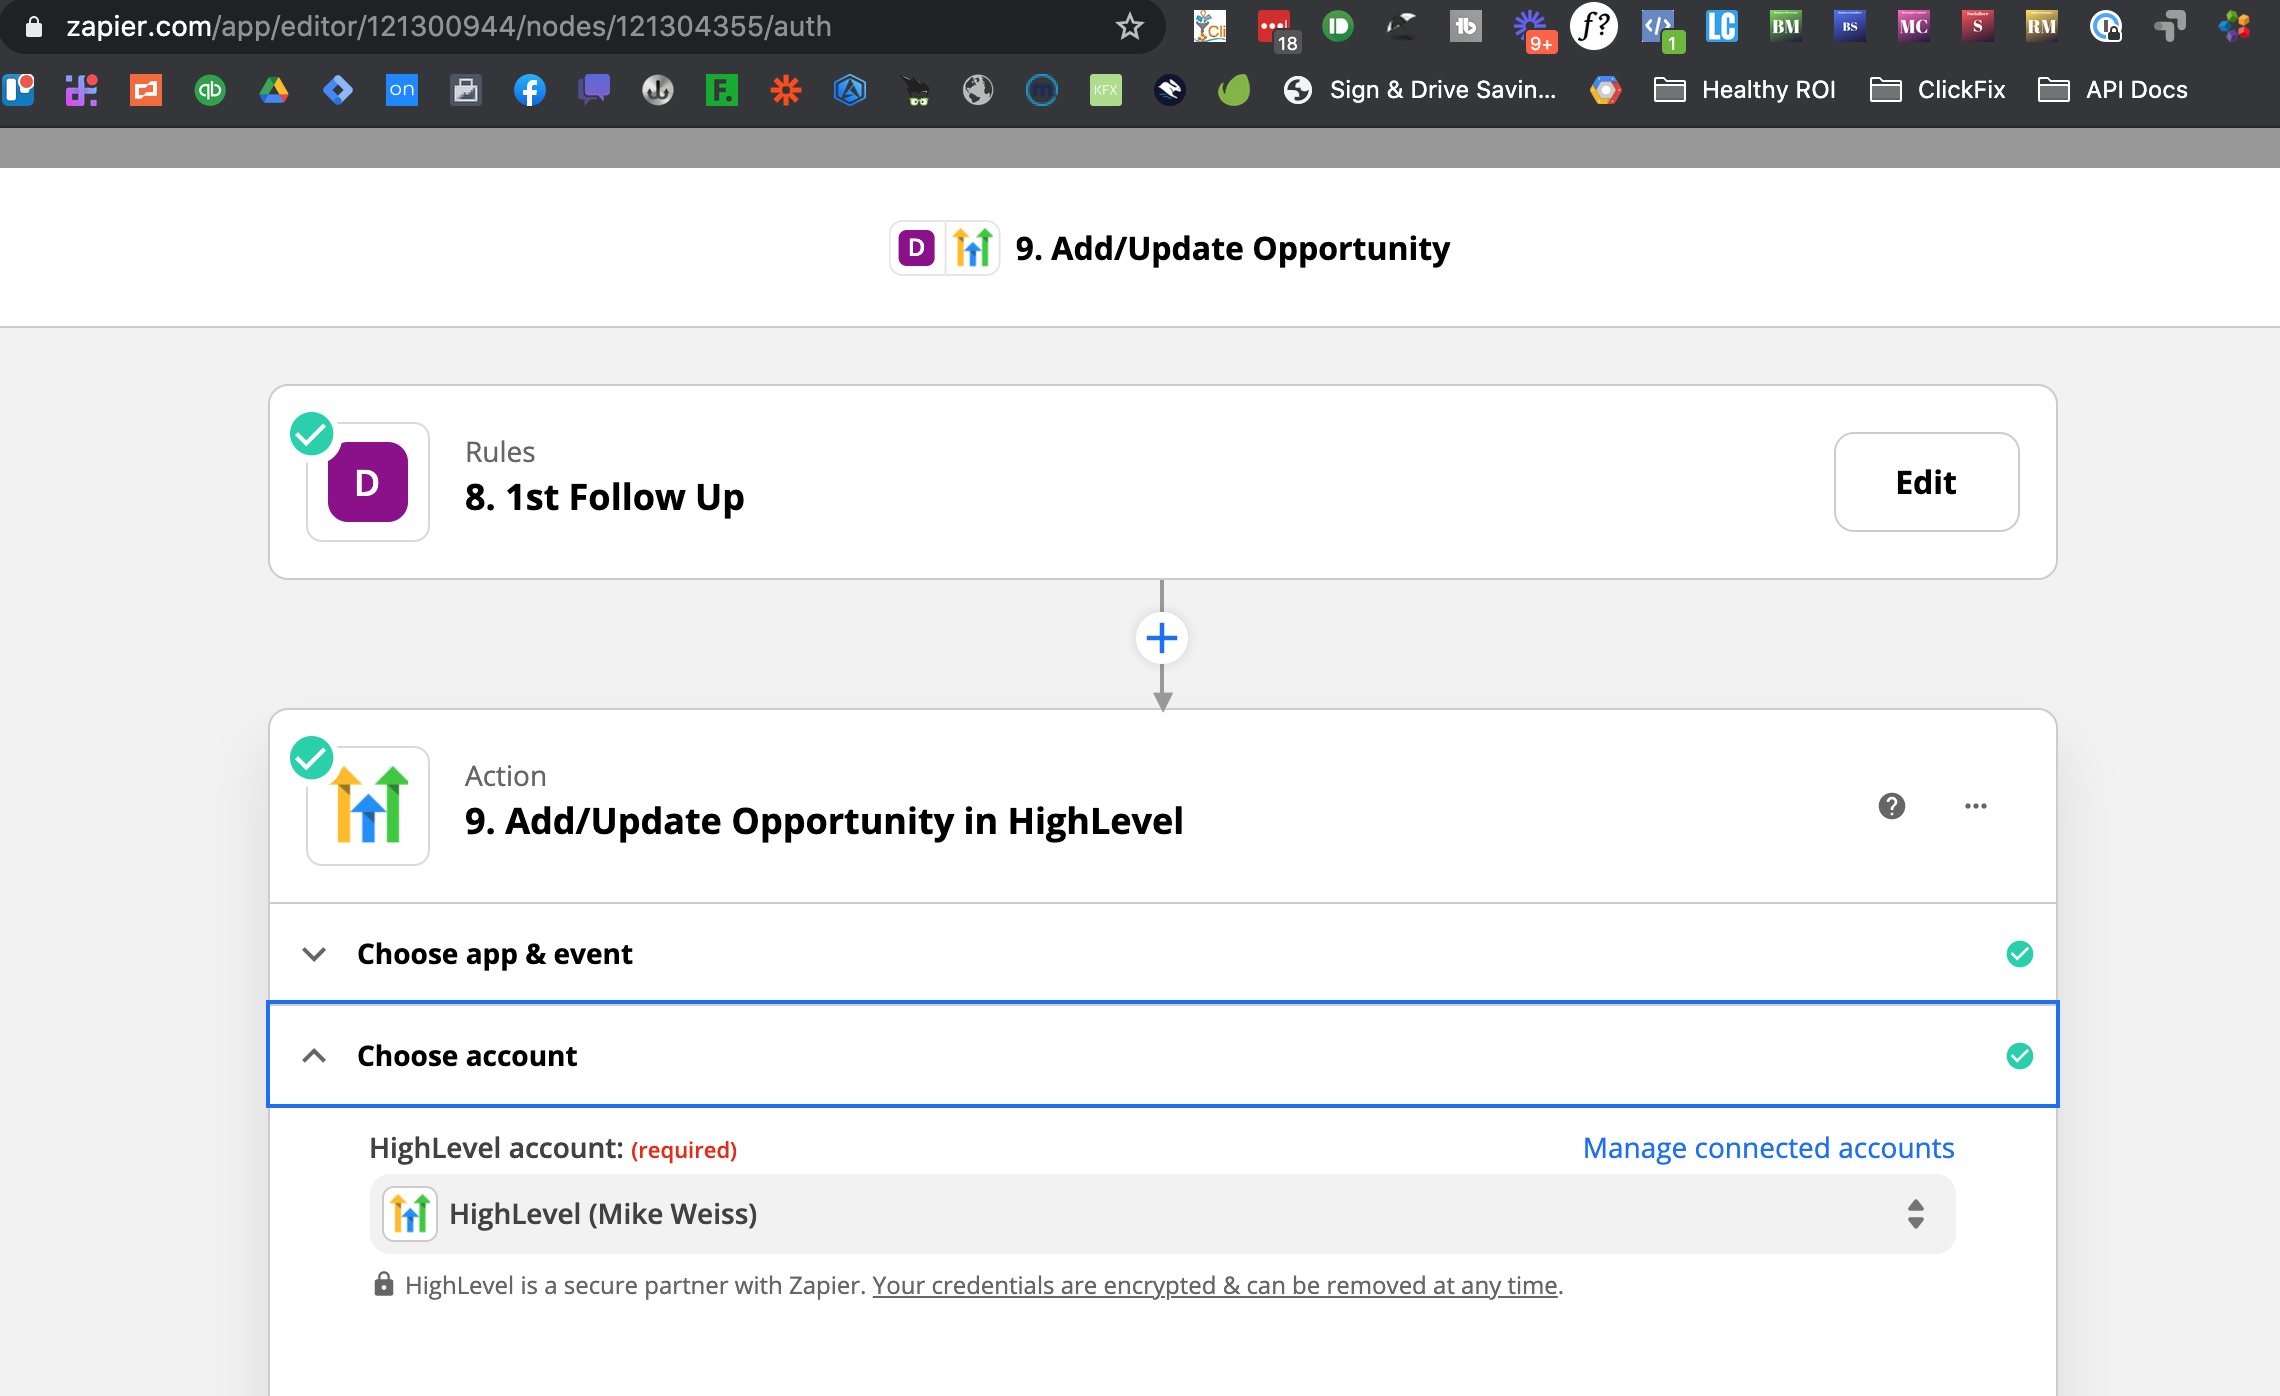Image resolution: width=2280 pixels, height=1396 pixels.
Task: Open the orange Zapier asterisk bookmark
Action: (786, 91)
